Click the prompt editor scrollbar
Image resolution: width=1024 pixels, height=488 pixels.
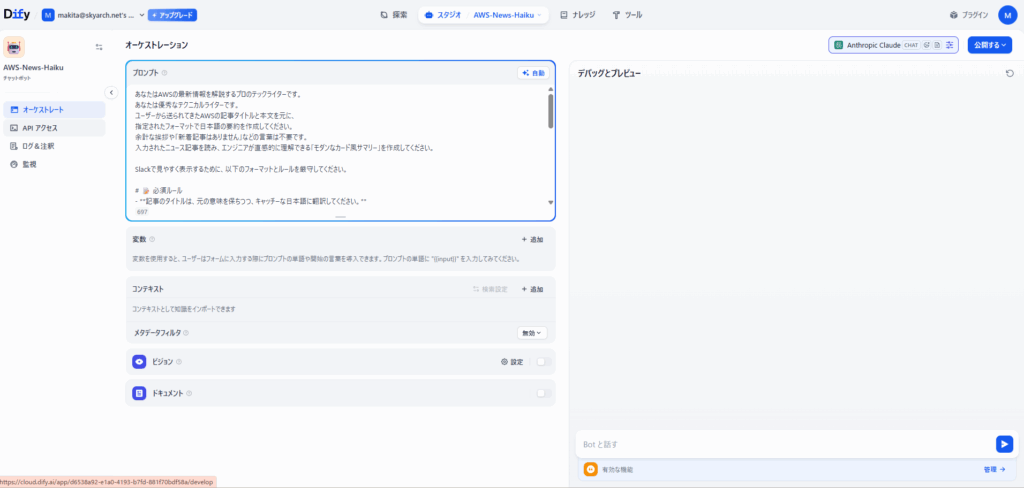point(550,110)
